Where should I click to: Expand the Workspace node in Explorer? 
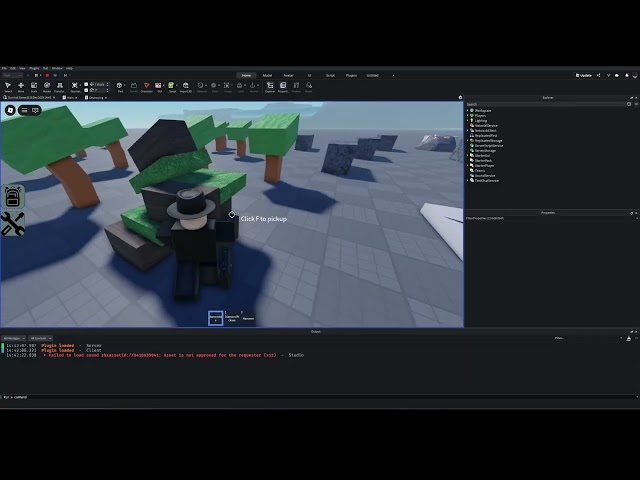pos(468,110)
